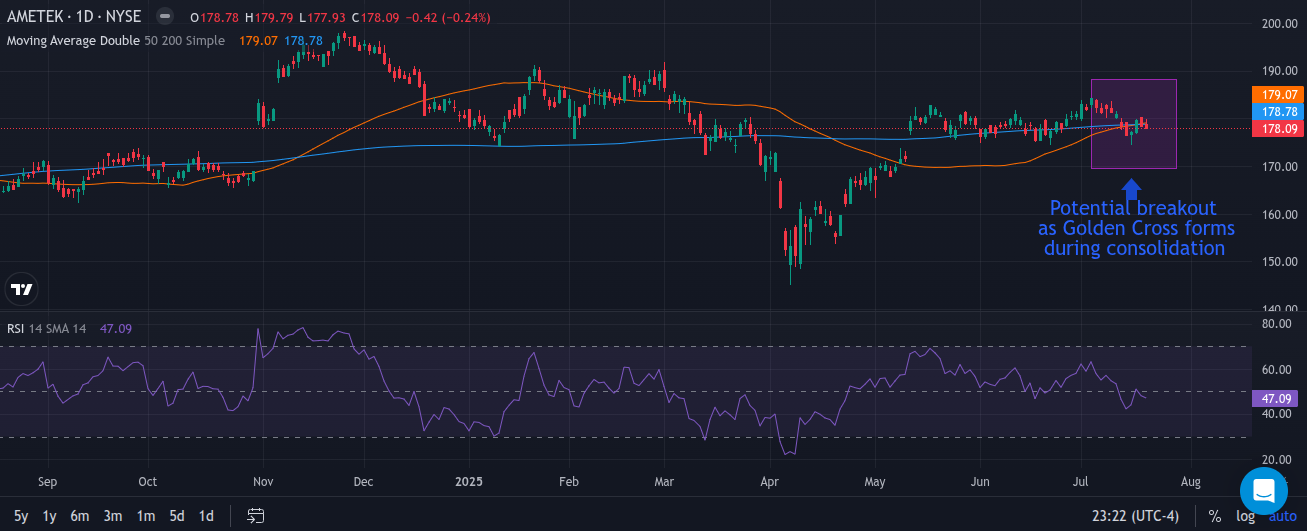Click the 2025 label on time axis

pyautogui.click(x=469, y=481)
